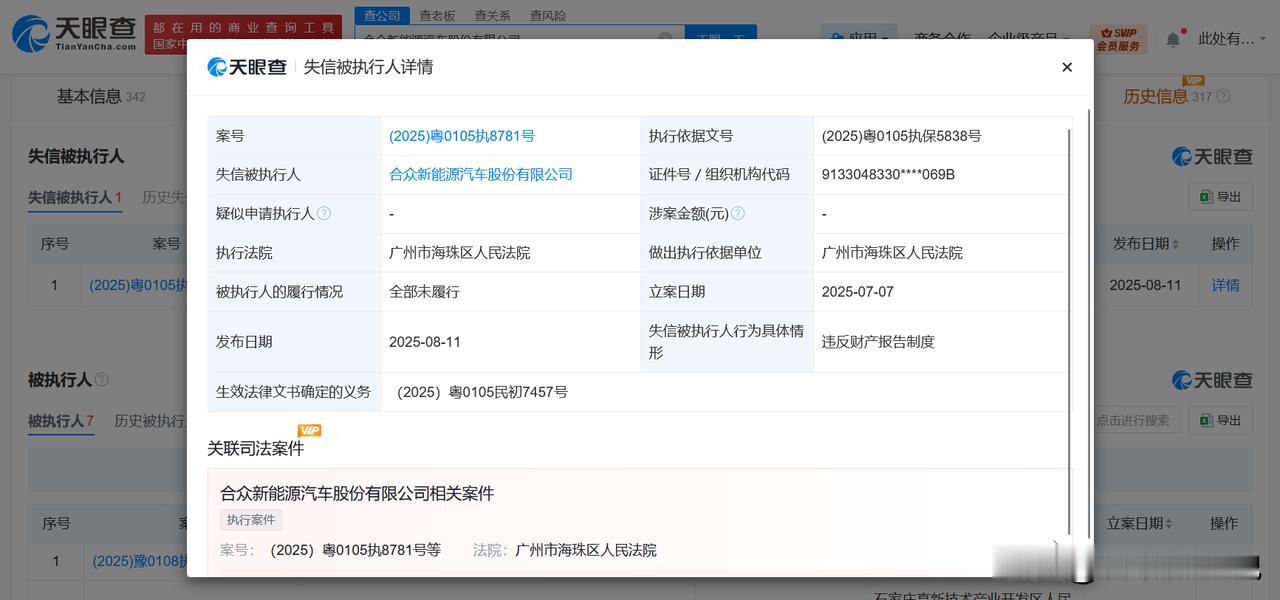Clear the search box with the X icon

tap(666, 38)
